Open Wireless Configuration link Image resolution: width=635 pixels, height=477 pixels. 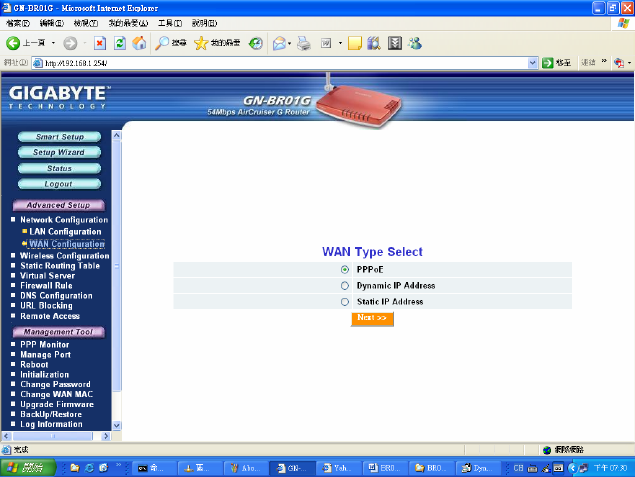(65, 256)
